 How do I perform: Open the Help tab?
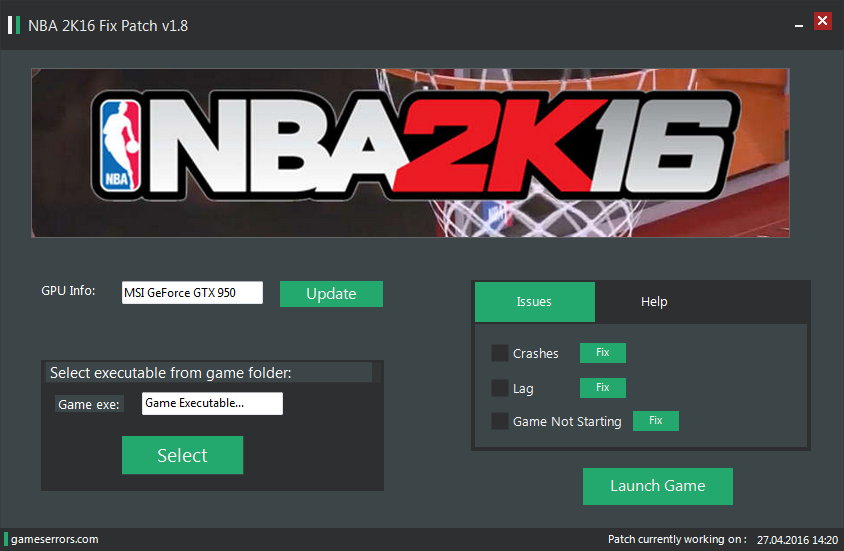coord(654,302)
